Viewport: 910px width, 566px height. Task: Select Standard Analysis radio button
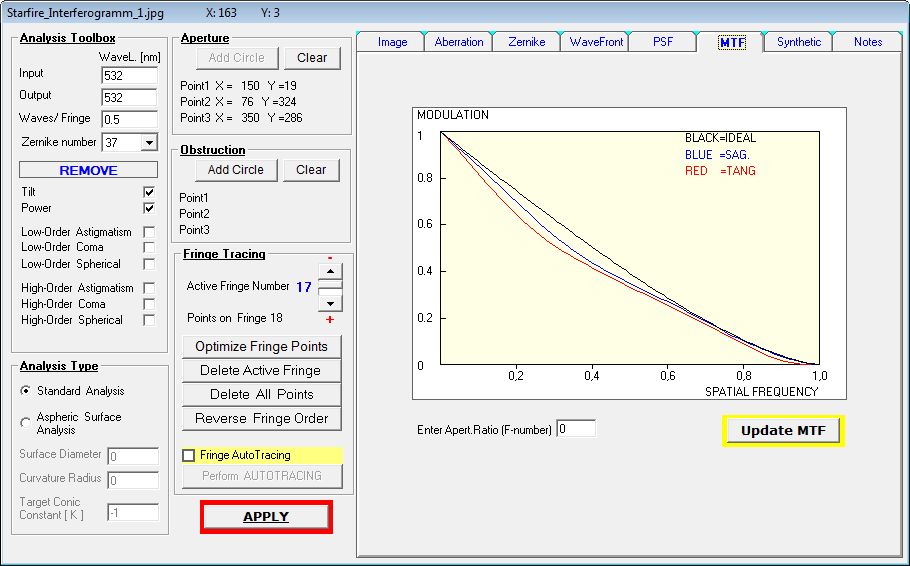pos(26,391)
